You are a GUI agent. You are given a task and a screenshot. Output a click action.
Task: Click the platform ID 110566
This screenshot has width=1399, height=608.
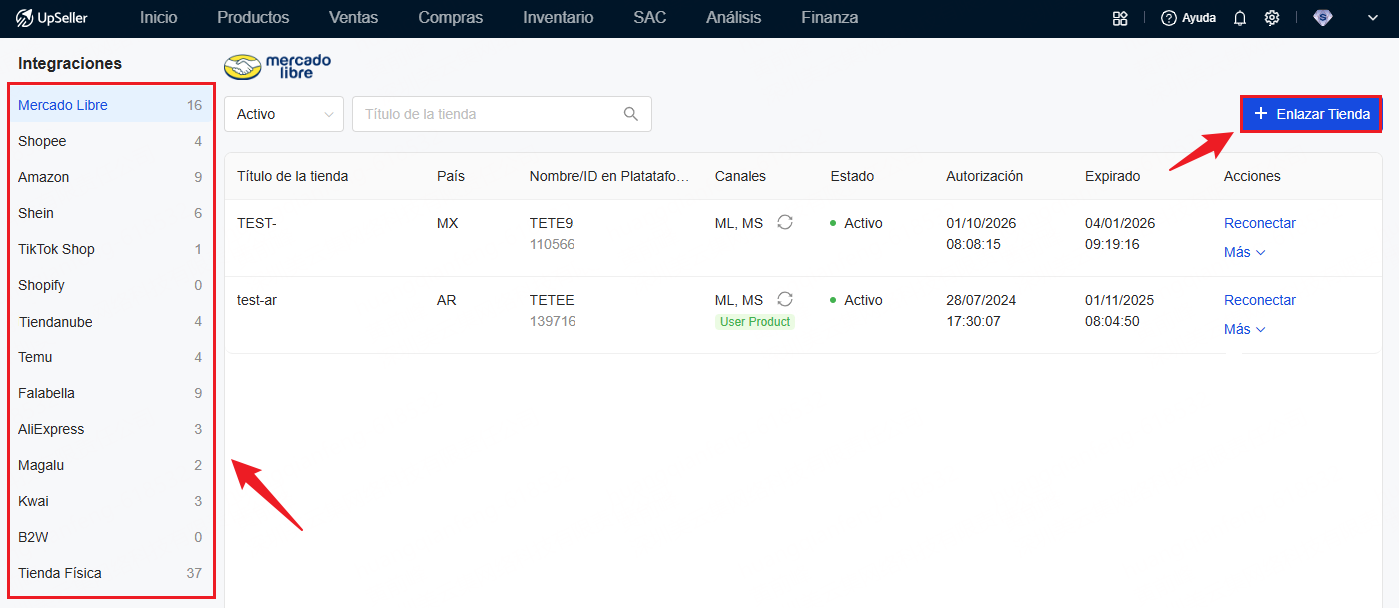click(552, 244)
